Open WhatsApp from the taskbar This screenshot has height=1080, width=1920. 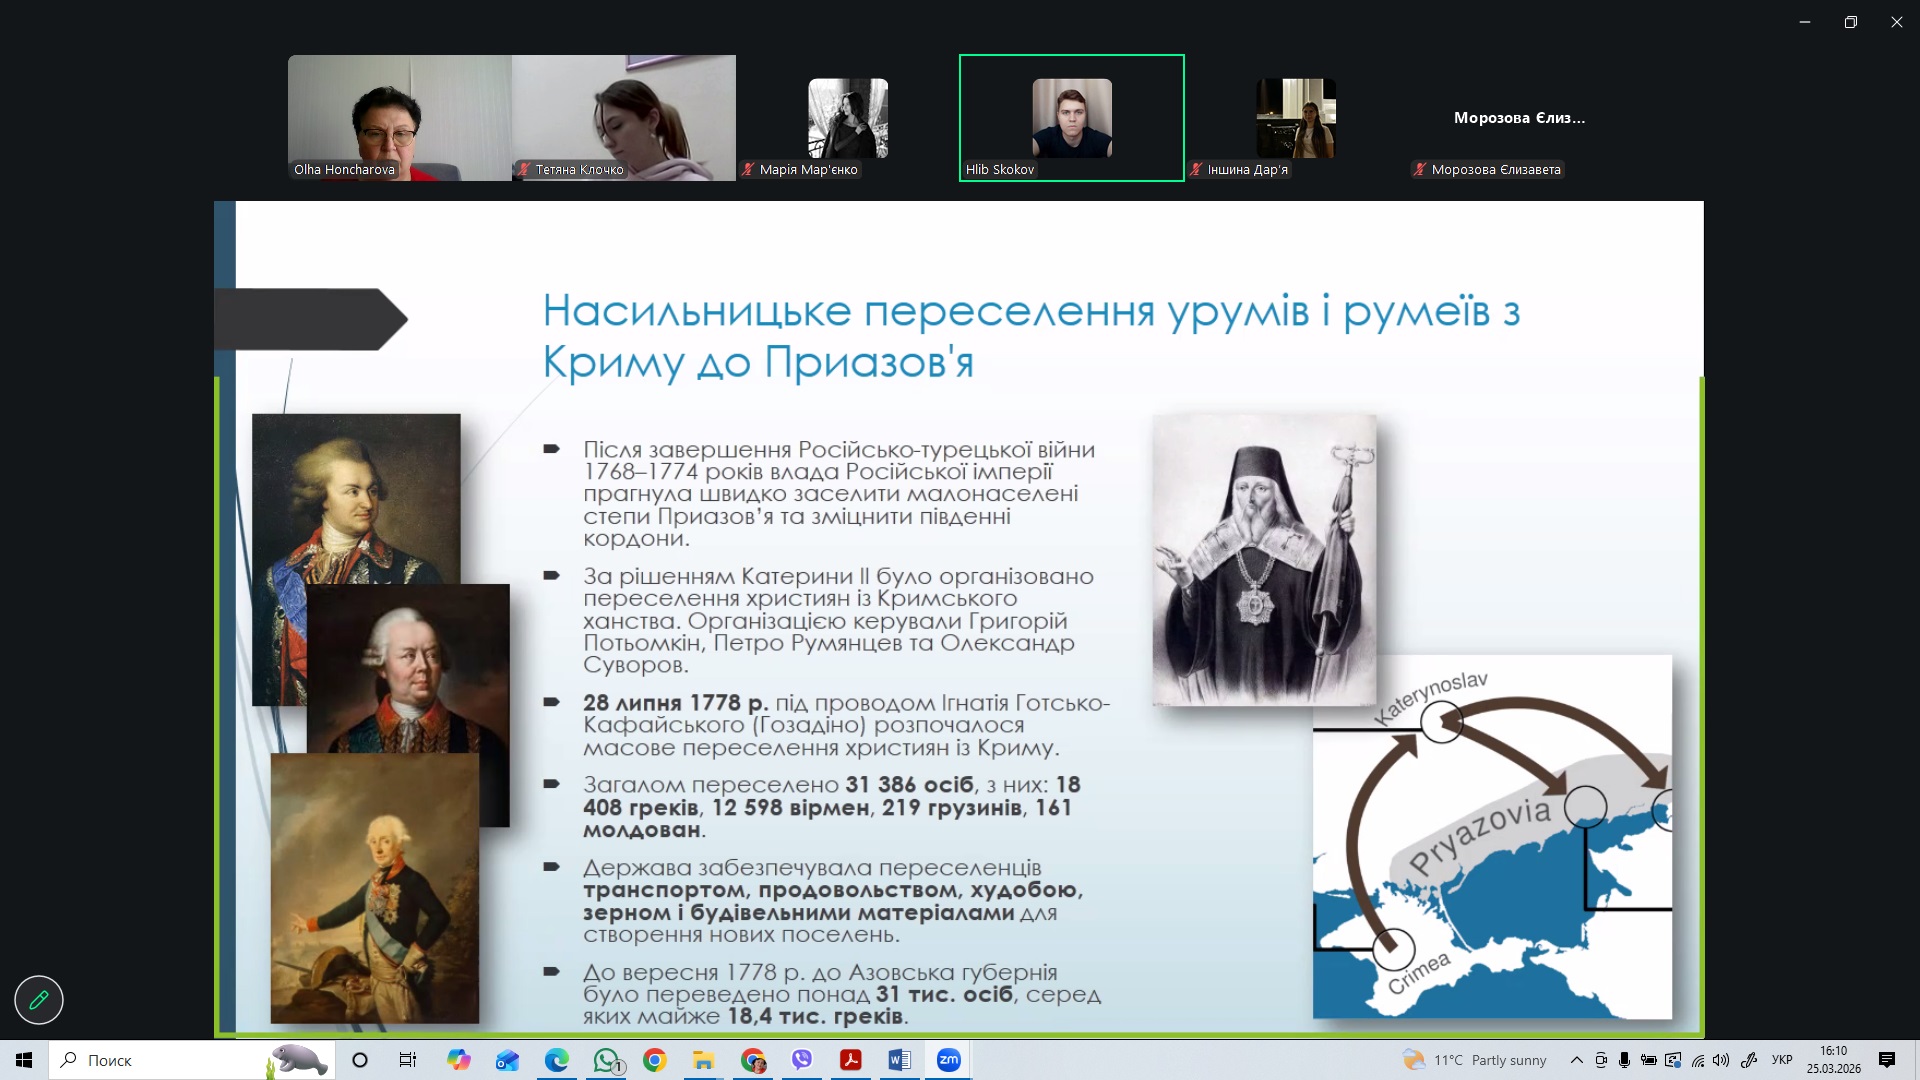(x=606, y=1060)
